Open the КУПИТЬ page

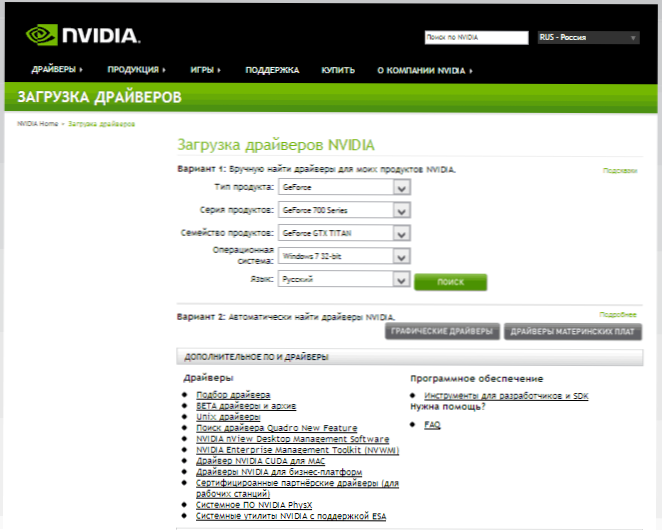pos(338,70)
